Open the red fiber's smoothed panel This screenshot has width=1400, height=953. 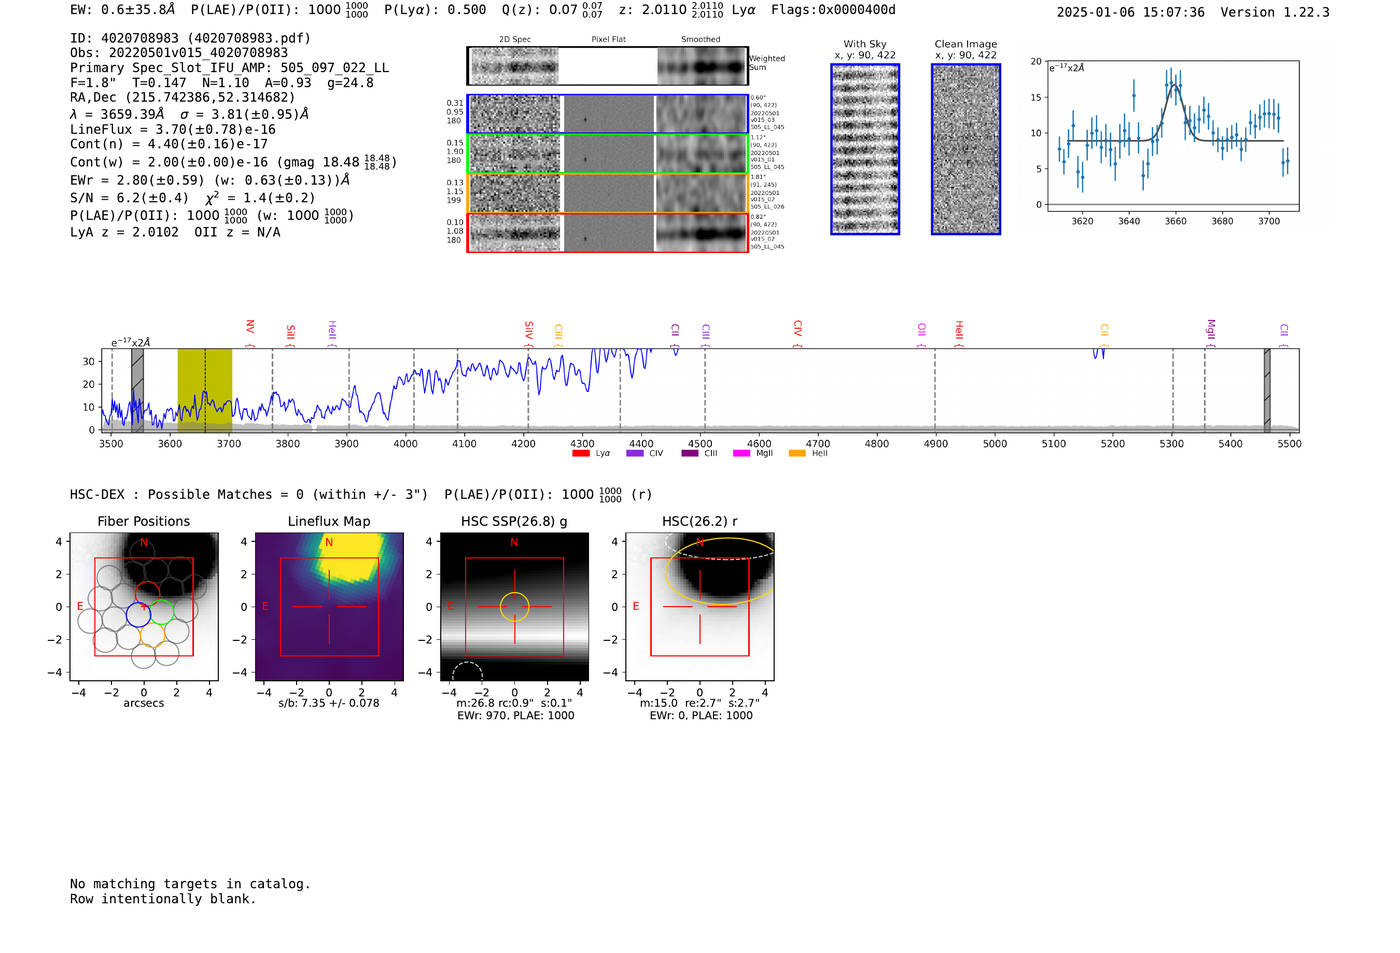(701, 233)
